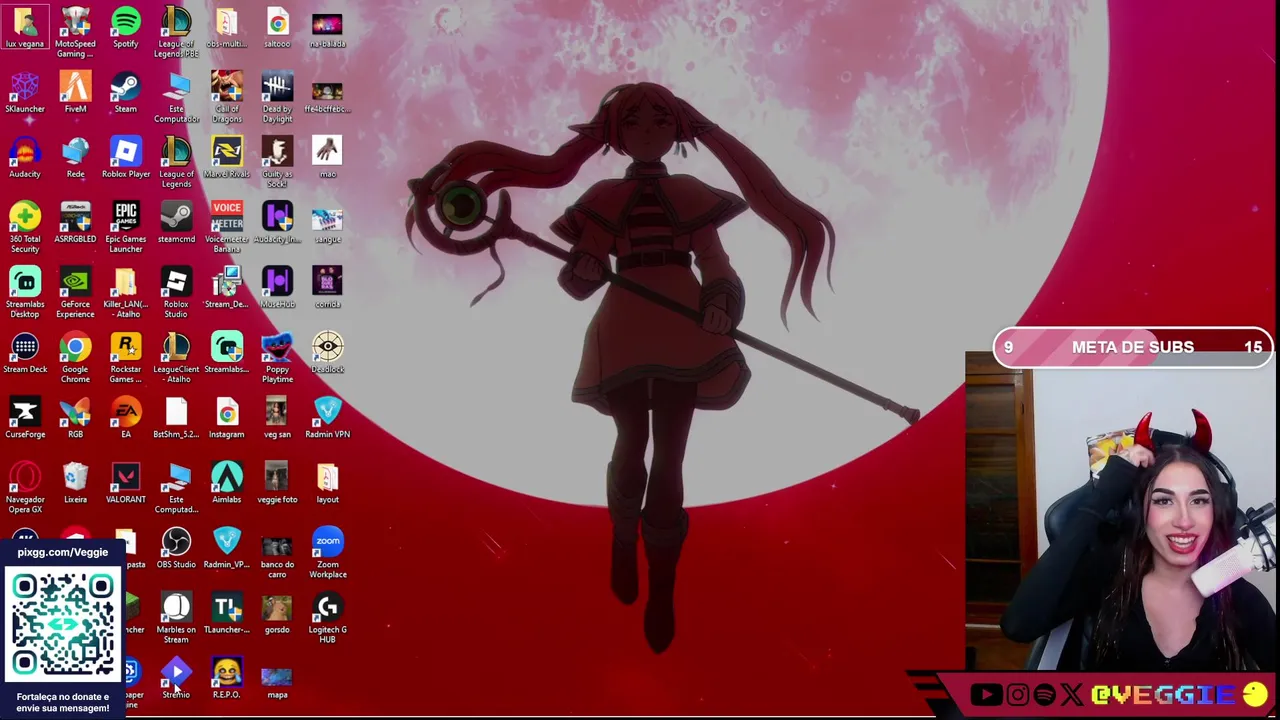Open the EA app shortcut
1280x720 pixels.
126,418
